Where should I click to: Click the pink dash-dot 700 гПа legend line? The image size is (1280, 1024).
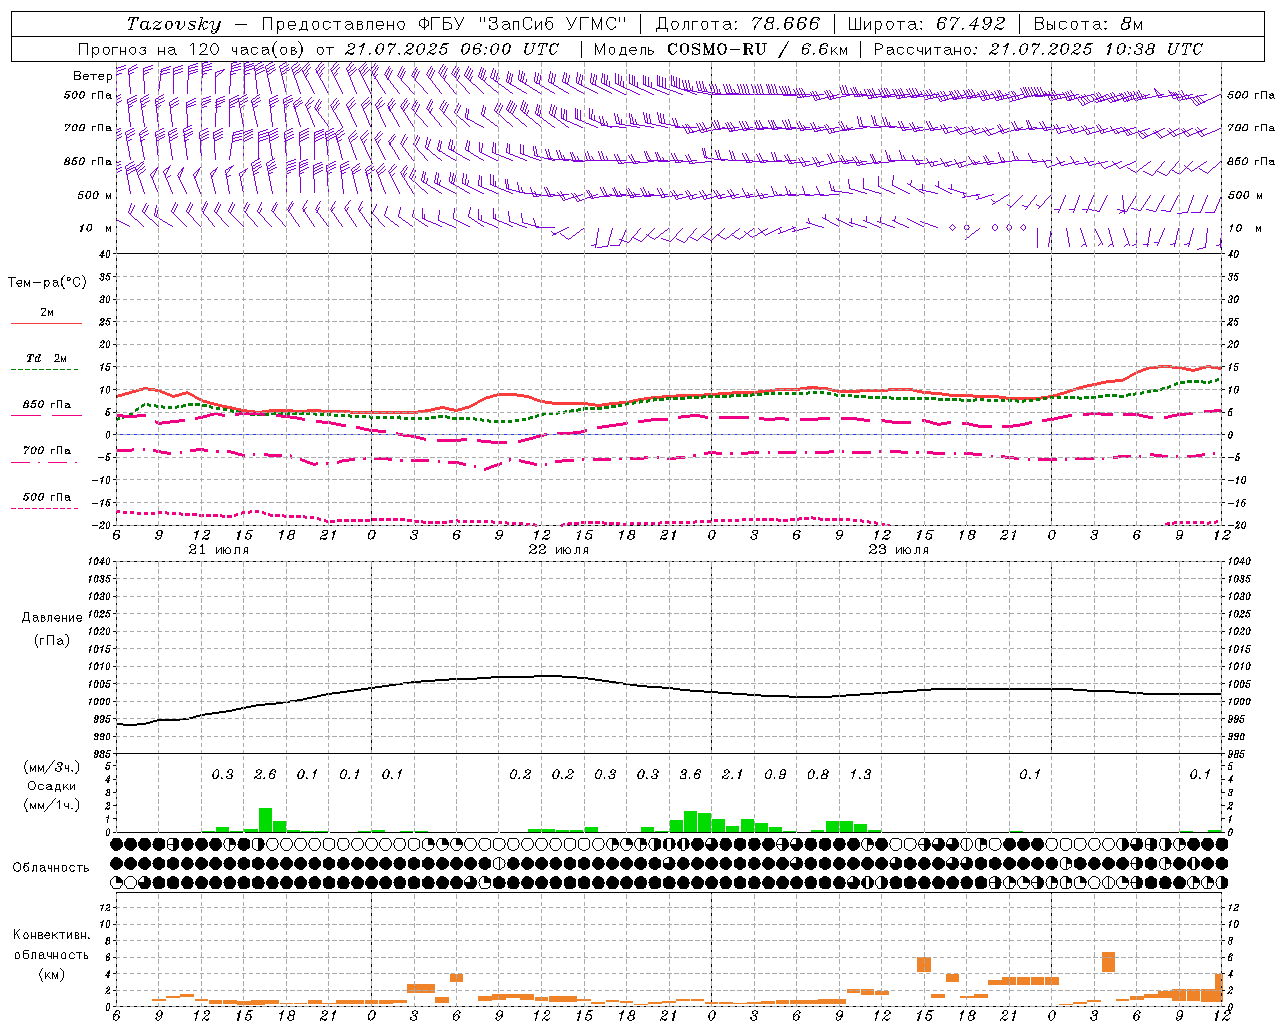pos(46,463)
